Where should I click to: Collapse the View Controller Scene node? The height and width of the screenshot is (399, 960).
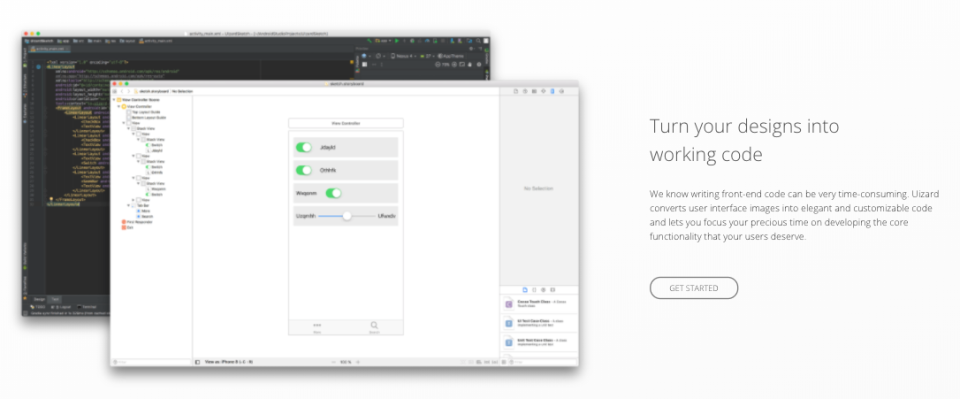pyautogui.click(x=114, y=100)
